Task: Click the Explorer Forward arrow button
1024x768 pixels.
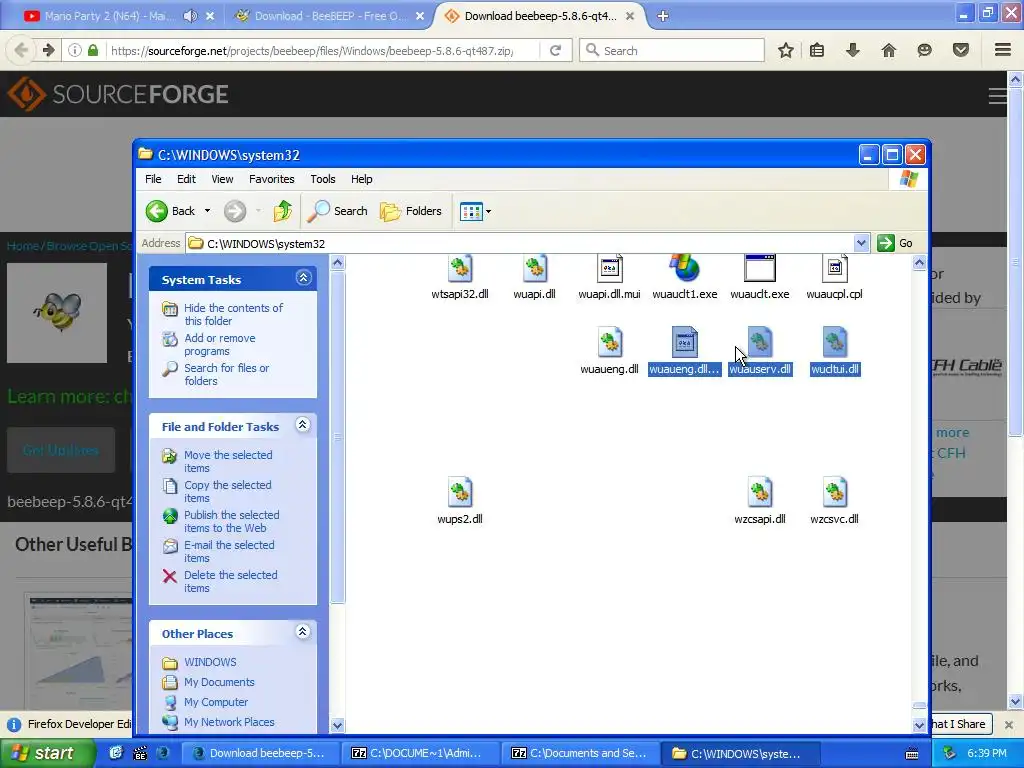Action: pyautogui.click(x=235, y=211)
